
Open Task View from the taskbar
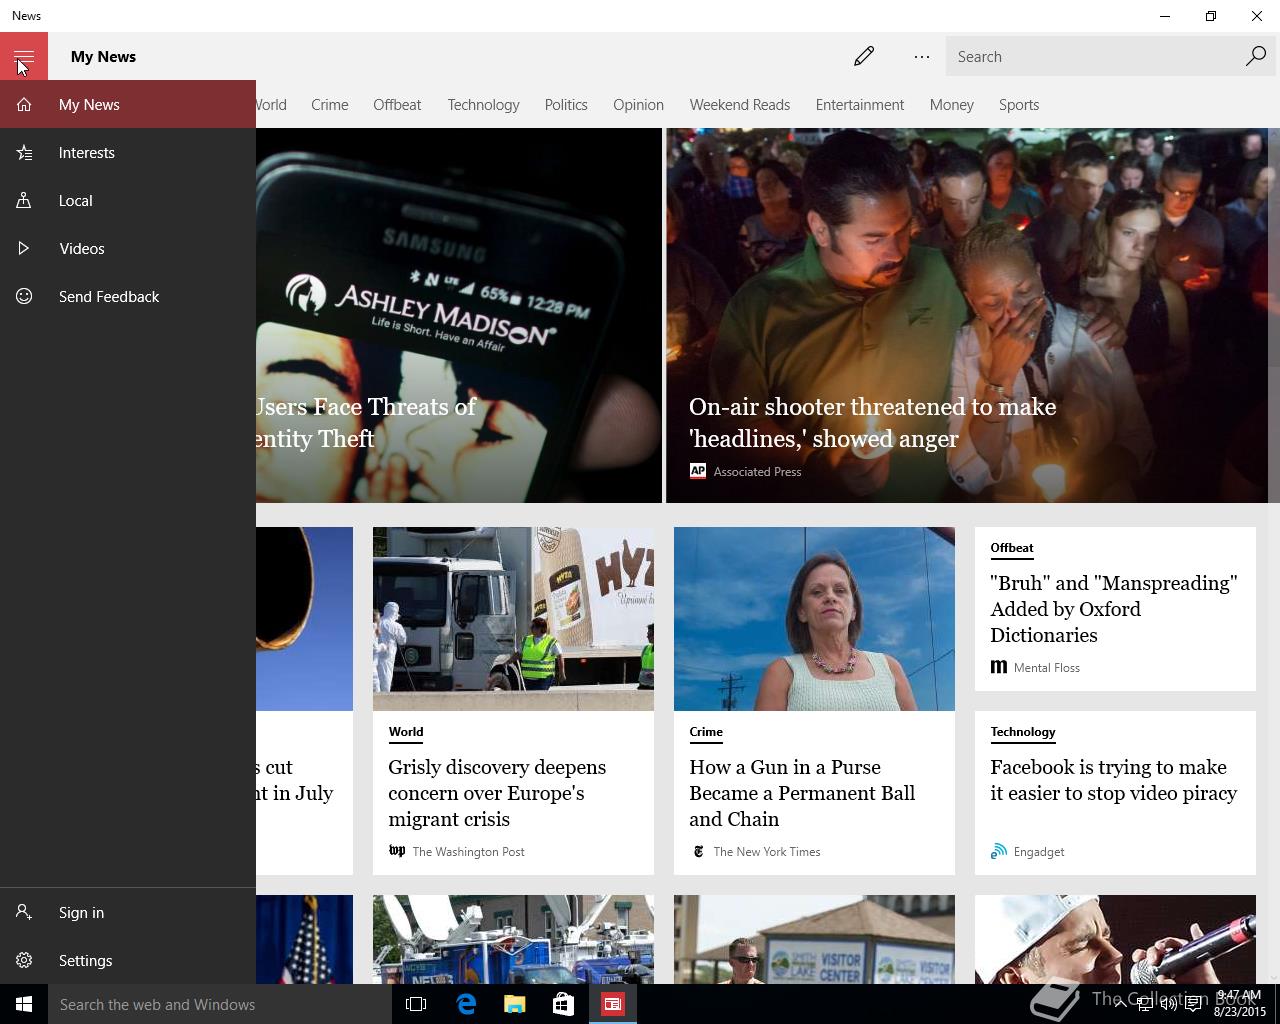(416, 1004)
